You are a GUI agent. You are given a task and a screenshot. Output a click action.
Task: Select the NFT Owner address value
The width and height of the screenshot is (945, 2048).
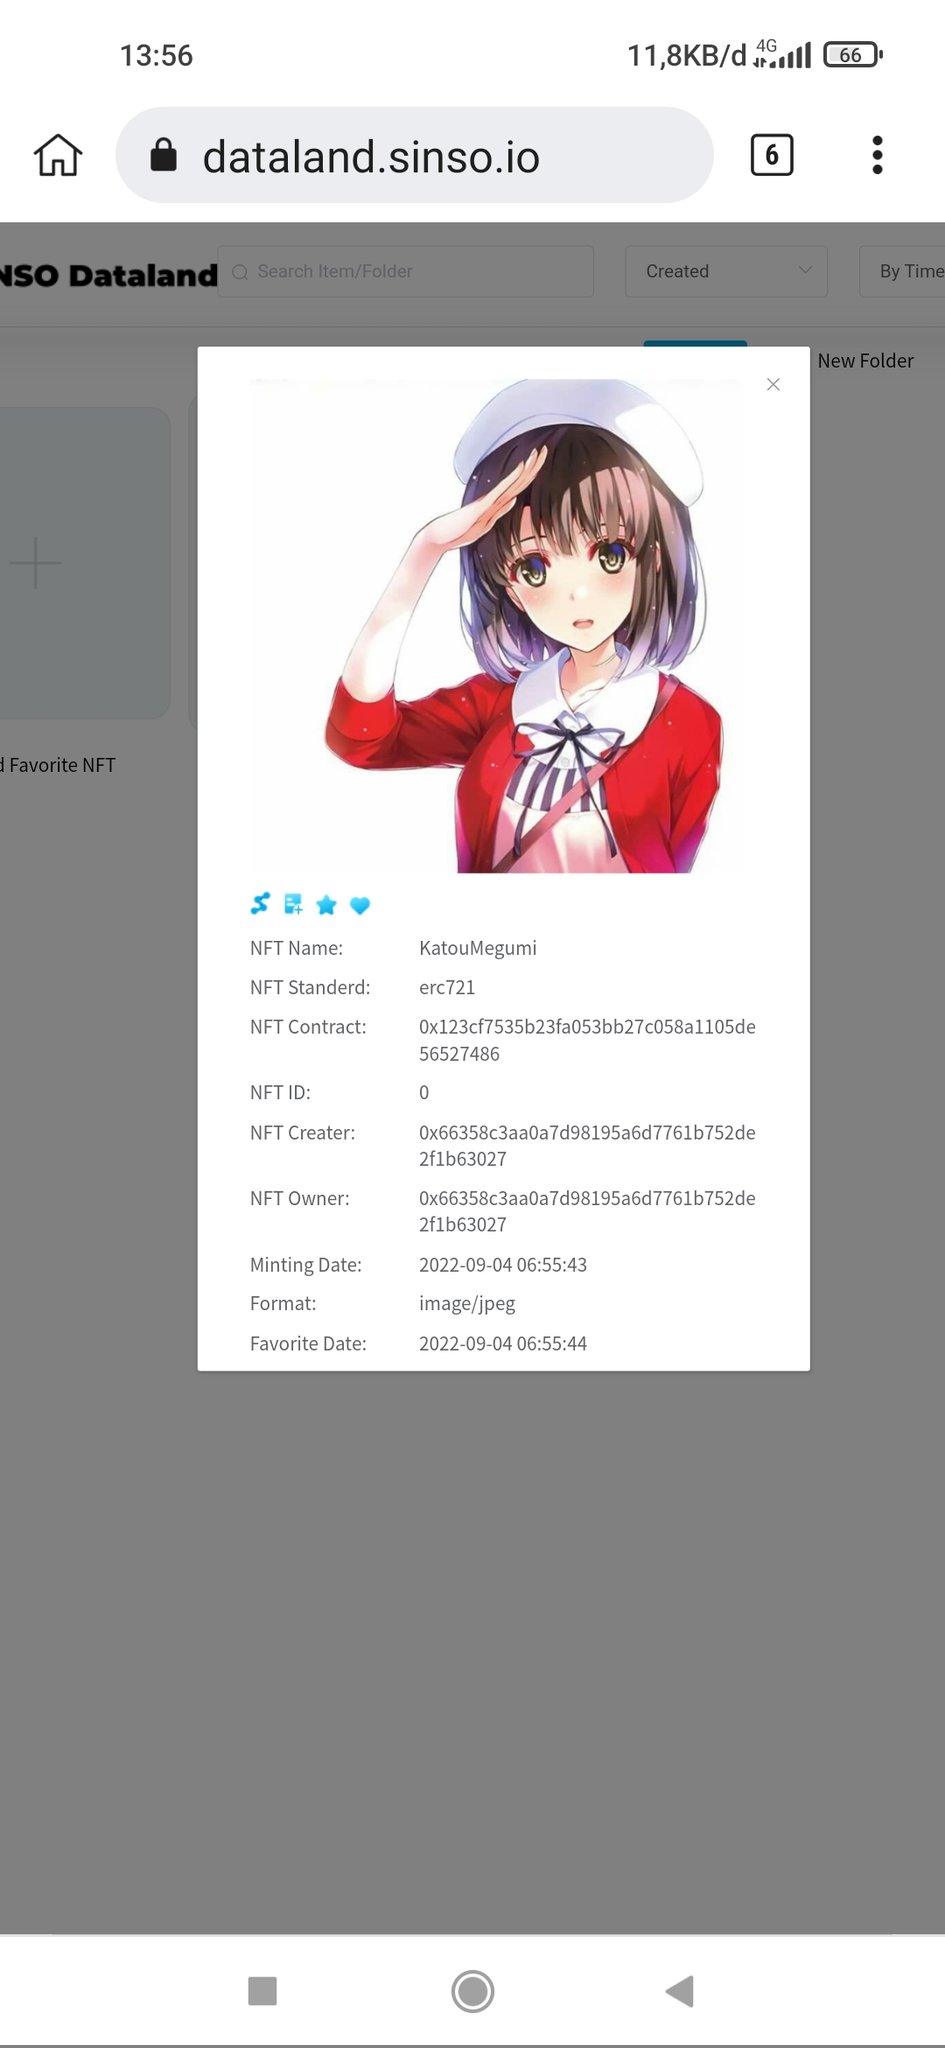(587, 1211)
